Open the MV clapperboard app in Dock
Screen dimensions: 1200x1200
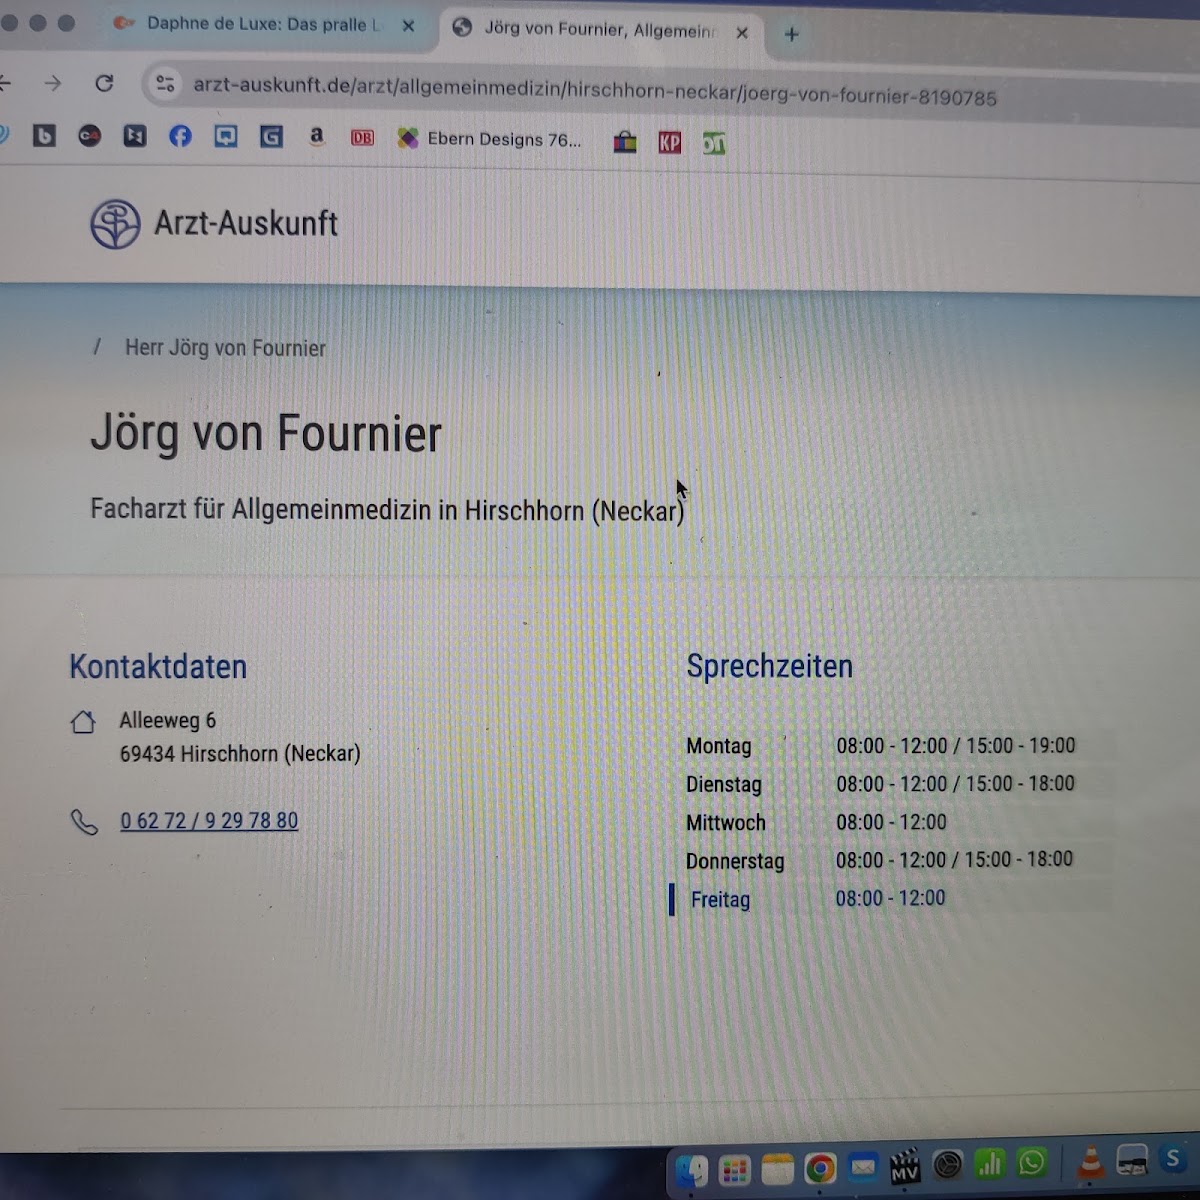[x=905, y=1166]
